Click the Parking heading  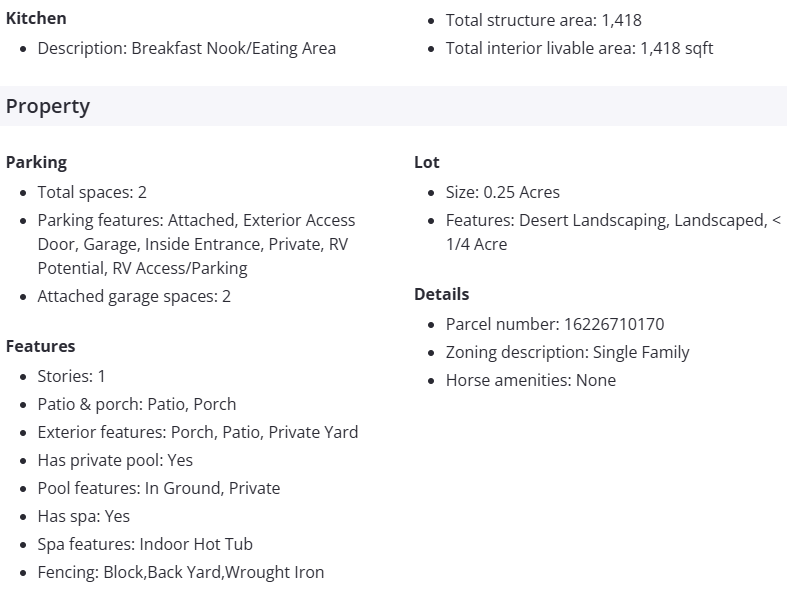coord(36,162)
